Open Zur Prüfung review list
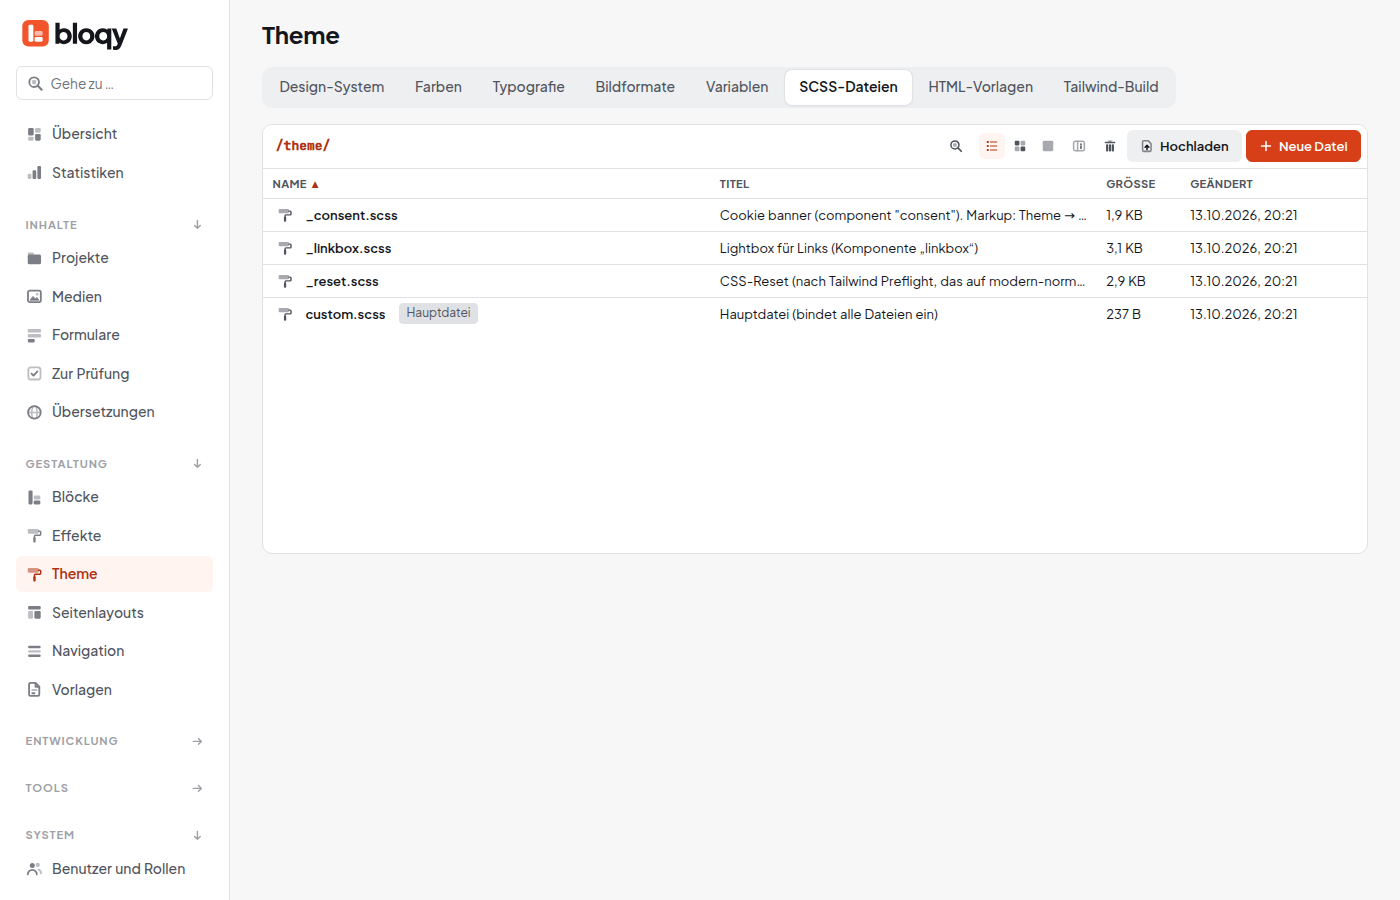 click(114, 374)
